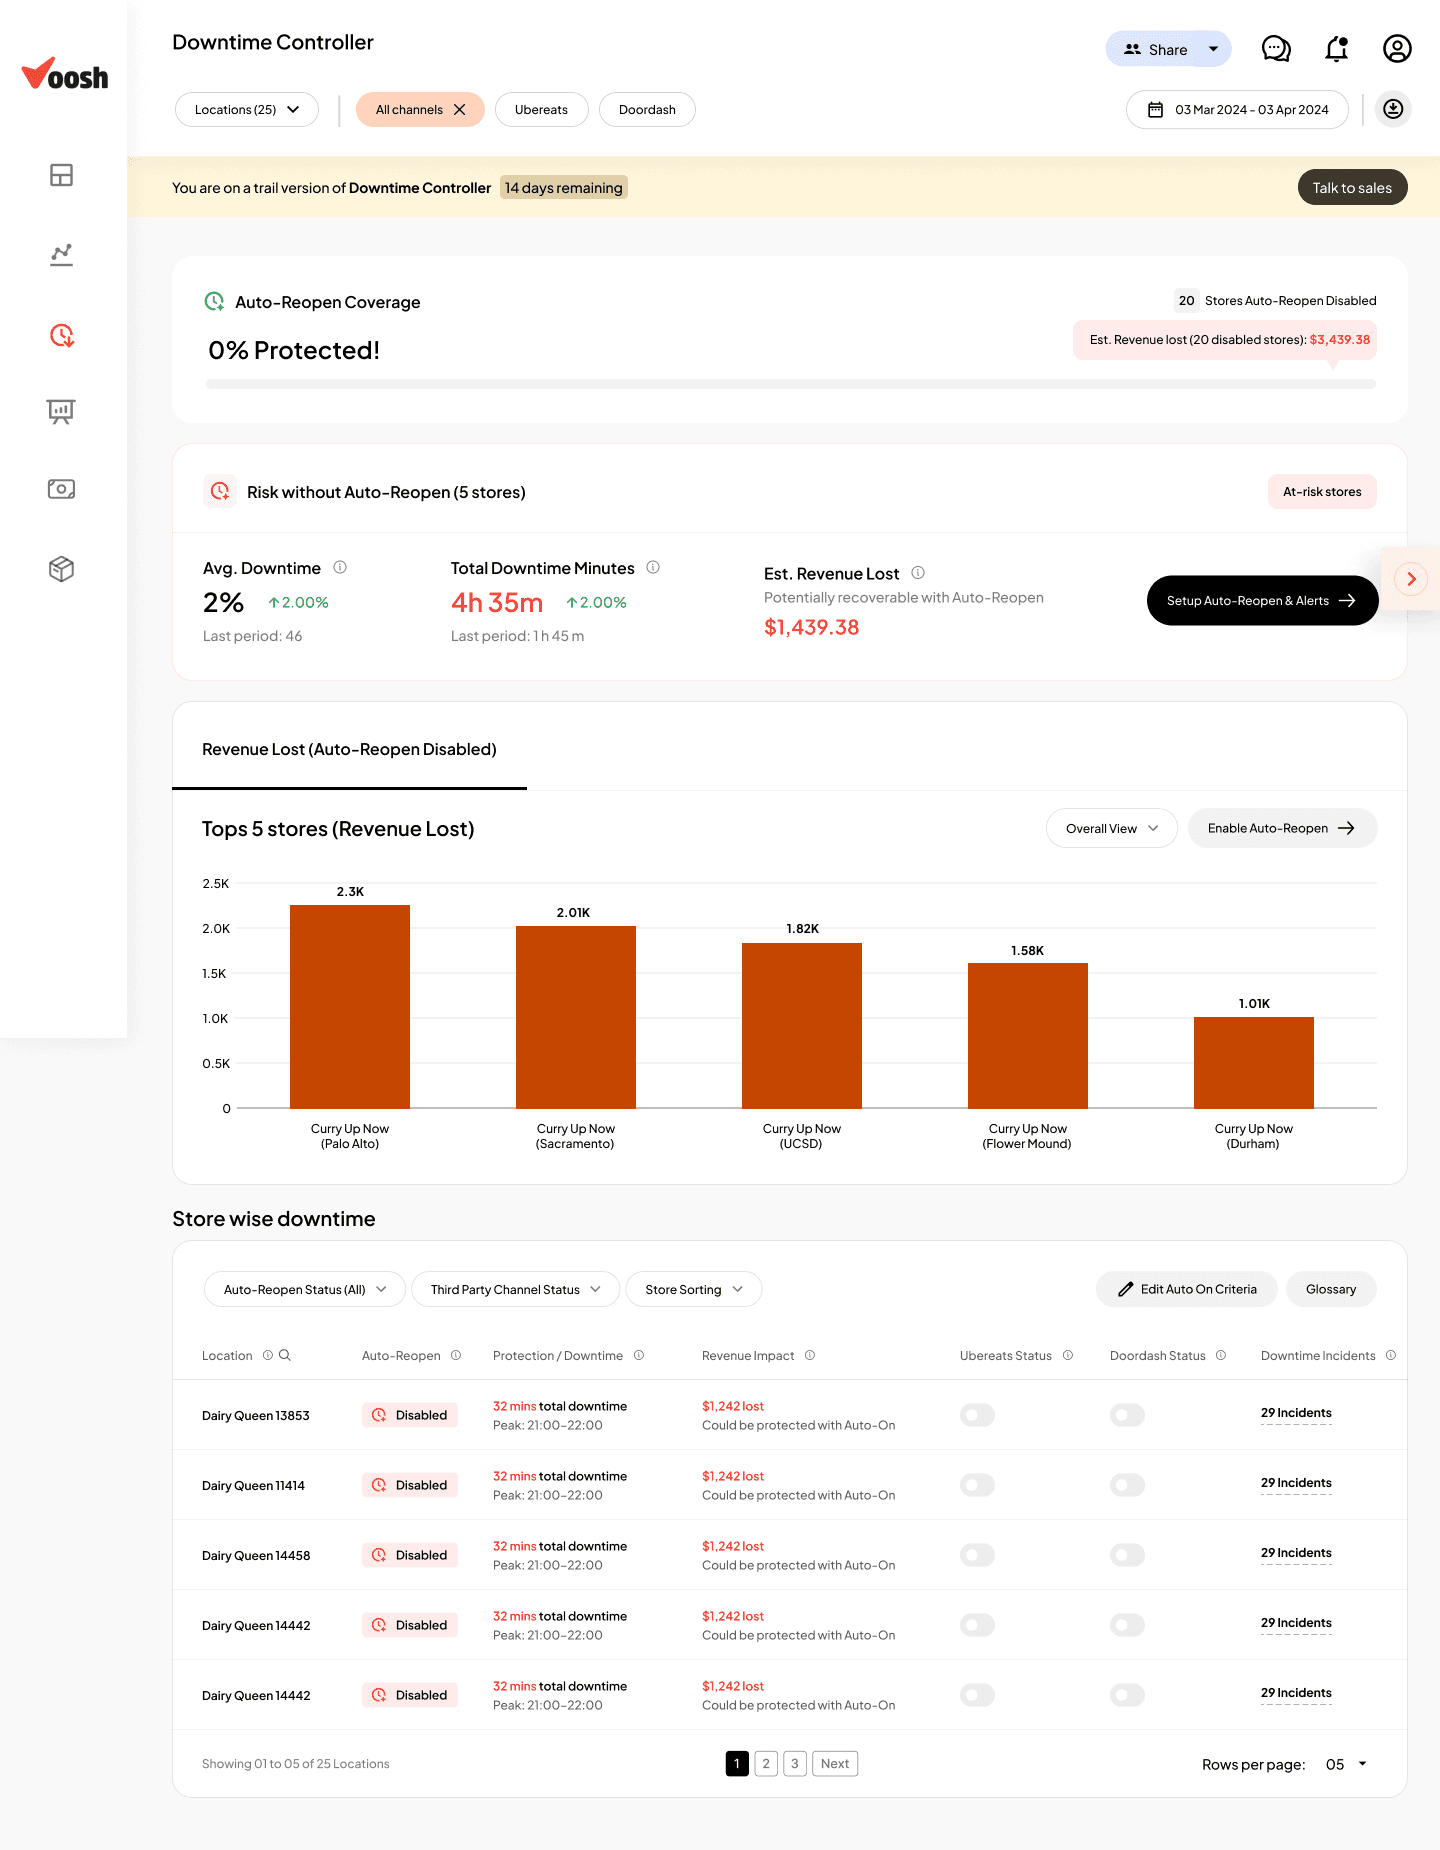Click info icon beside Doordash Status header
Viewport: 1440px width, 1850px height.
1221,1355
